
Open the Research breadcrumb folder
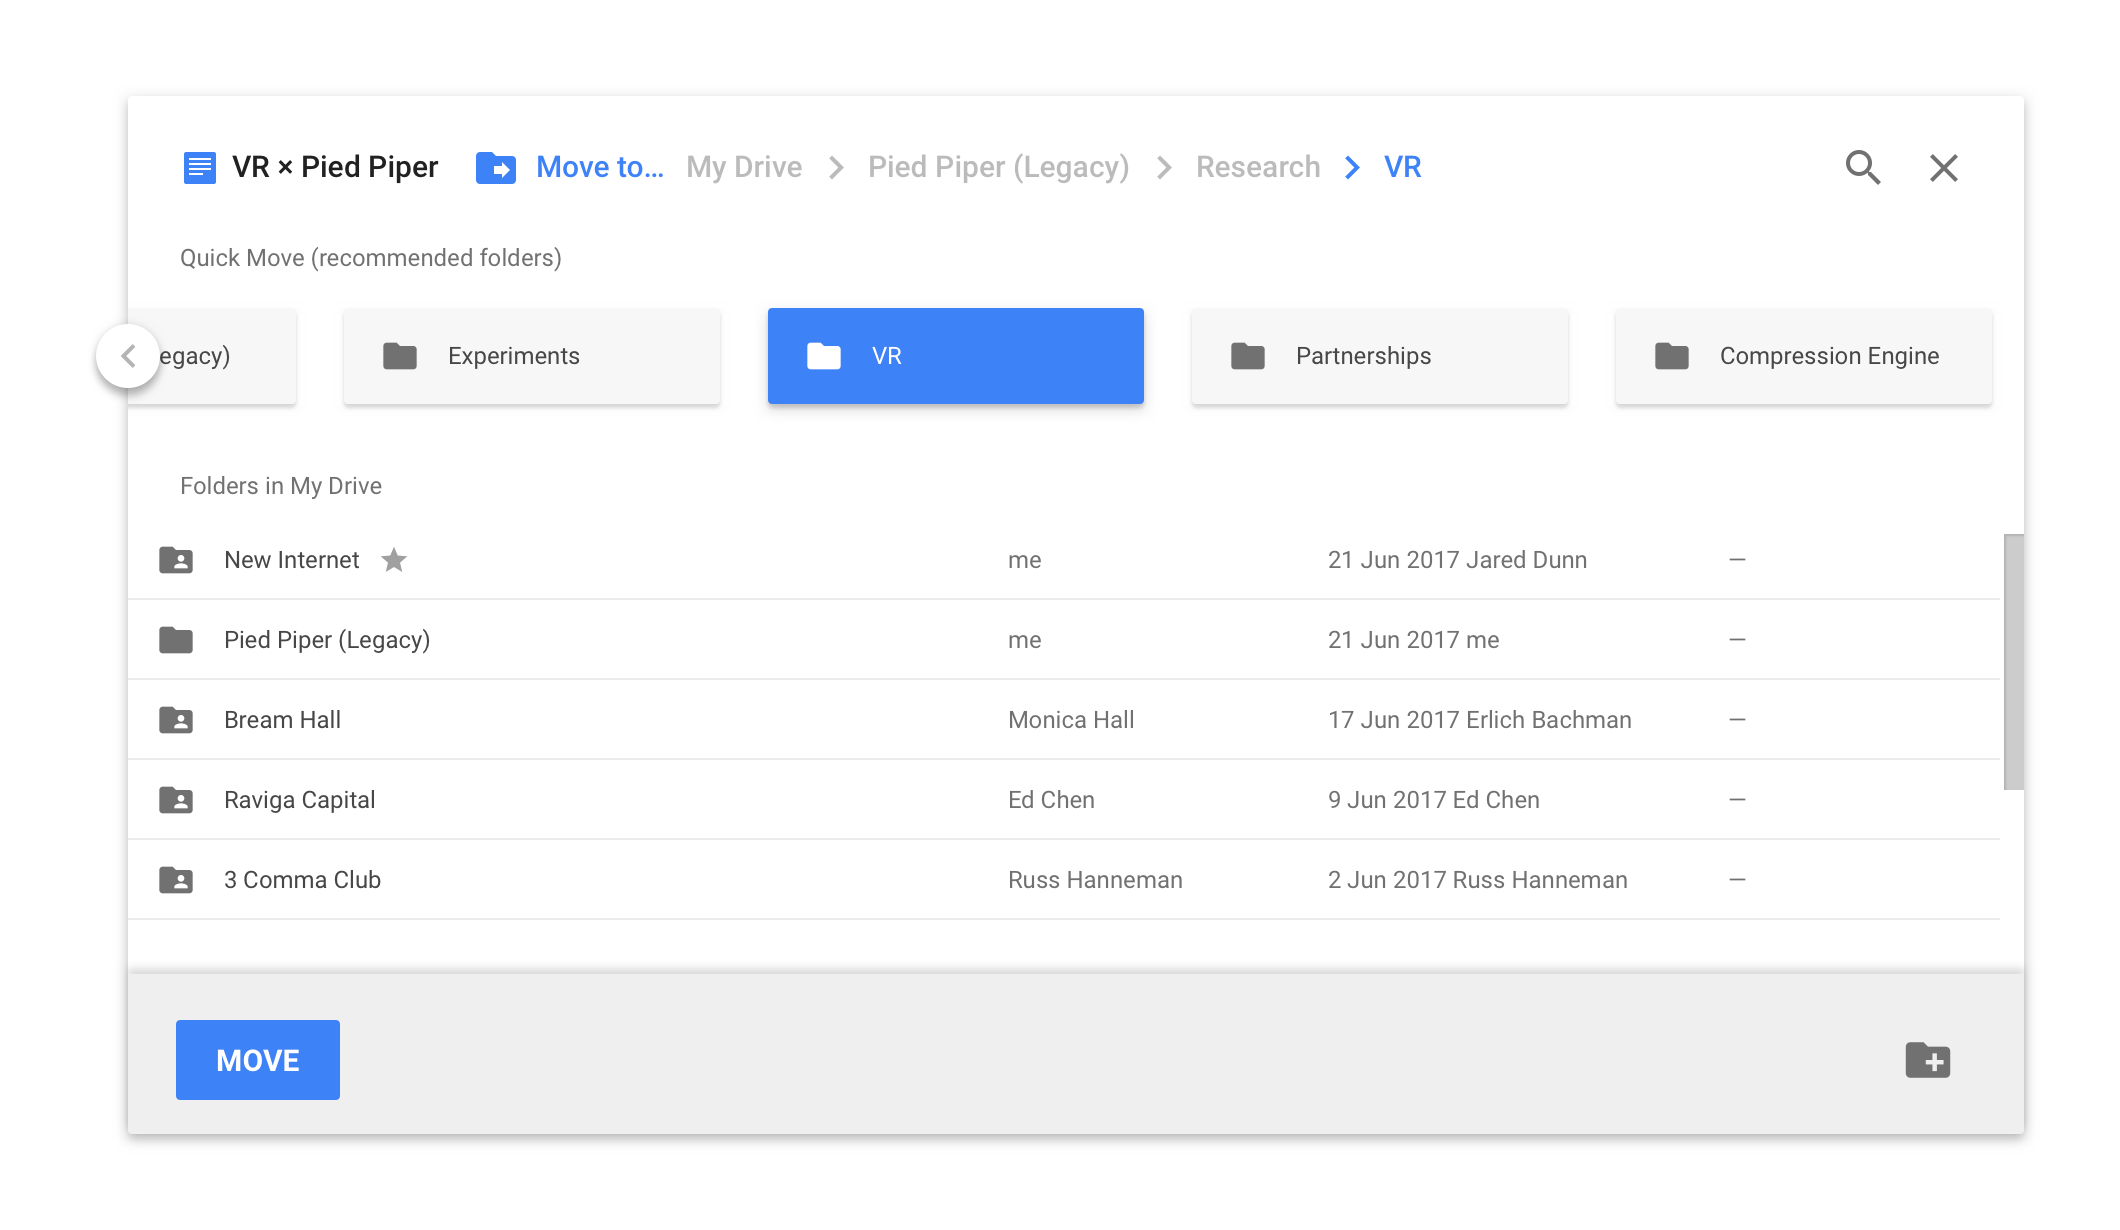point(1258,167)
